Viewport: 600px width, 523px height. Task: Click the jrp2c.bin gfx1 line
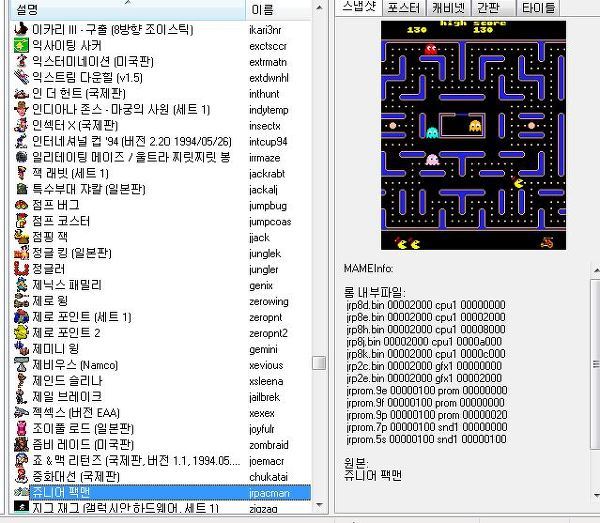pyautogui.click(x=424, y=366)
